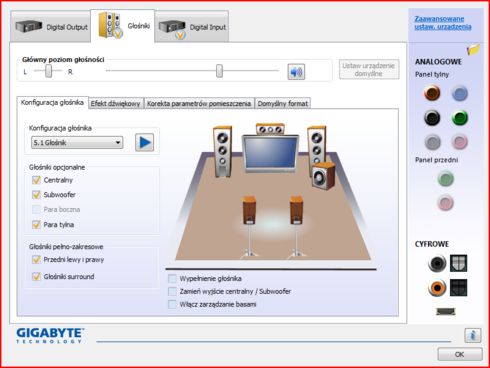Click the subwoofer in the room diagram
This screenshot has width=490, height=368.
323,176
